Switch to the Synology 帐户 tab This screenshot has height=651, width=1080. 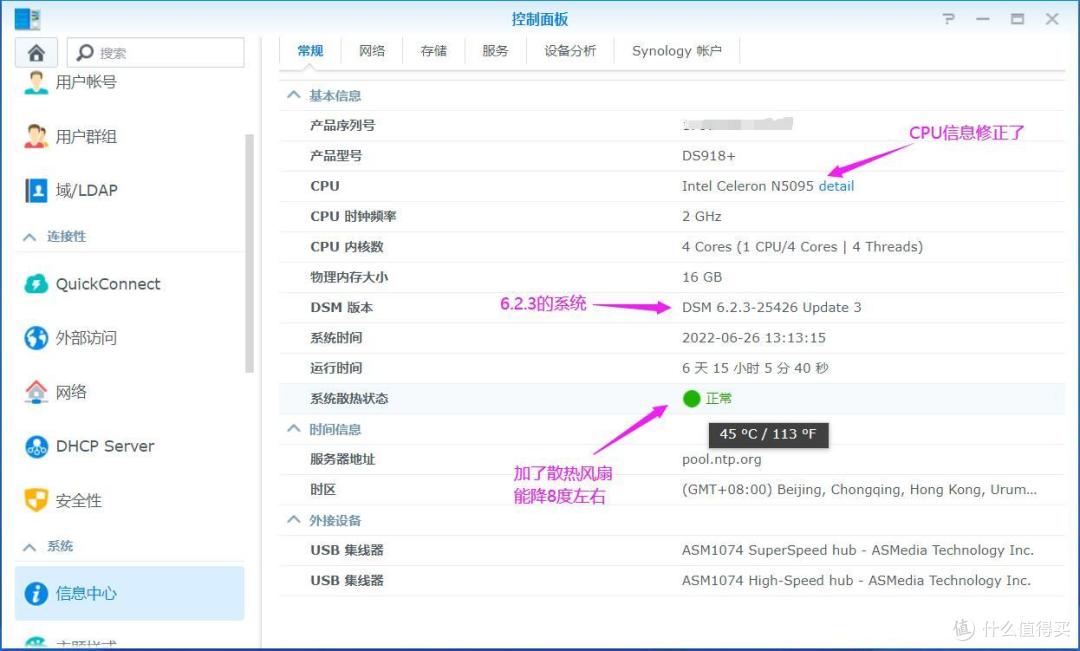click(x=676, y=51)
